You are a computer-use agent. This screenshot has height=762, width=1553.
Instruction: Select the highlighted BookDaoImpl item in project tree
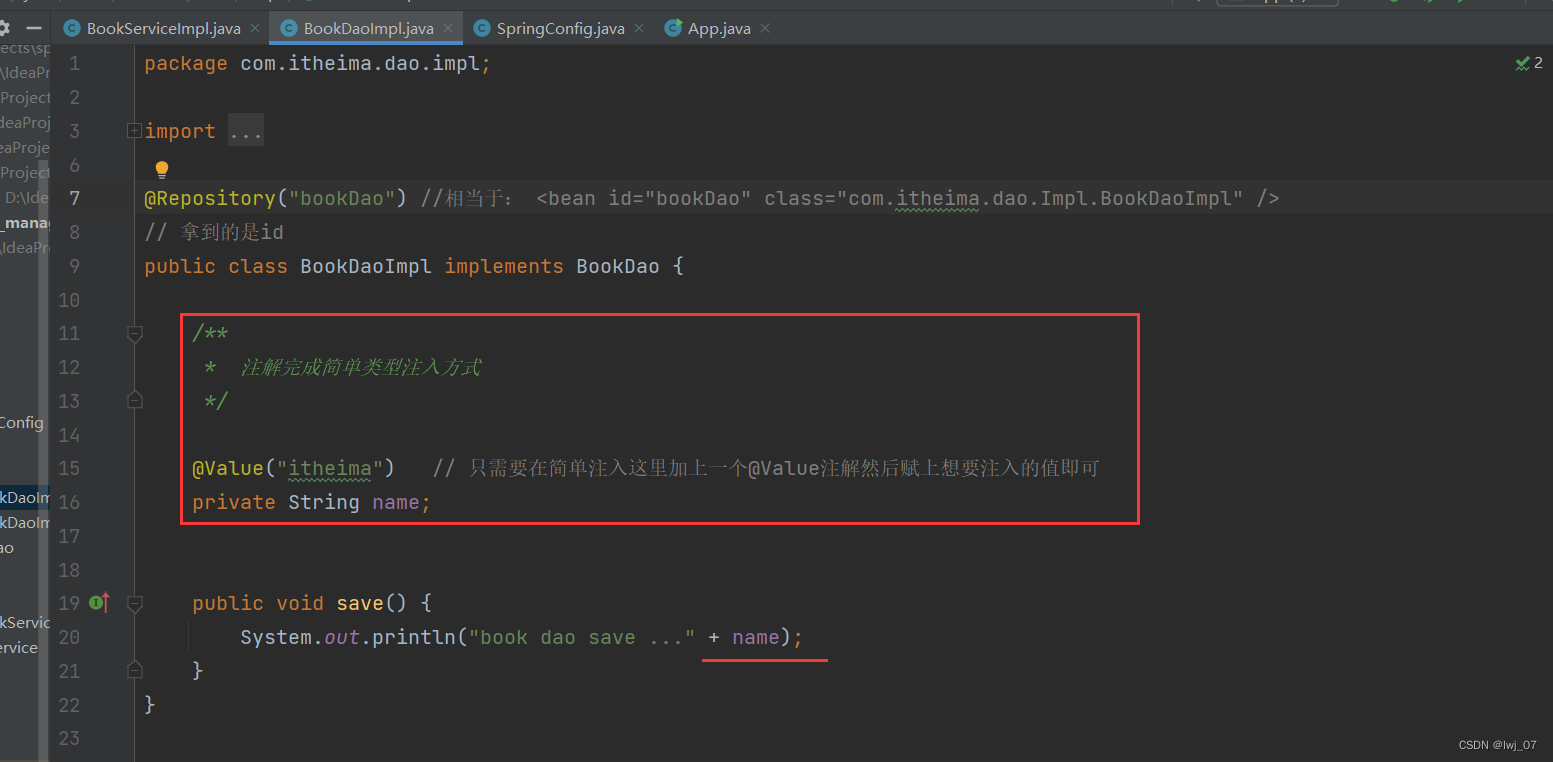[24, 497]
